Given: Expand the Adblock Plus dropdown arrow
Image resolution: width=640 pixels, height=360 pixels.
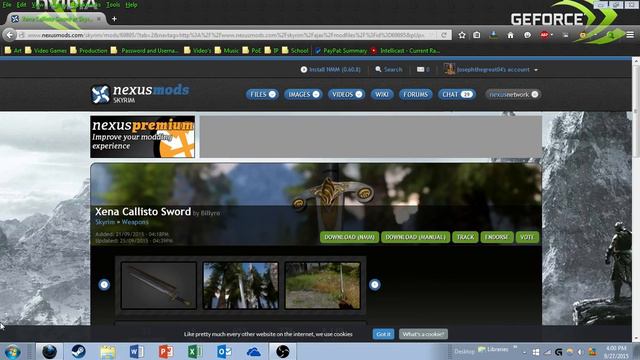Looking at the screenshot, I should tap(551, 35).
